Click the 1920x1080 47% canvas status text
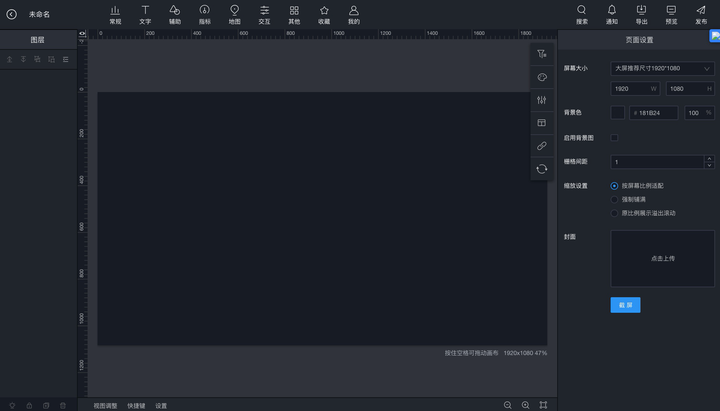 (x=525, y=353)
